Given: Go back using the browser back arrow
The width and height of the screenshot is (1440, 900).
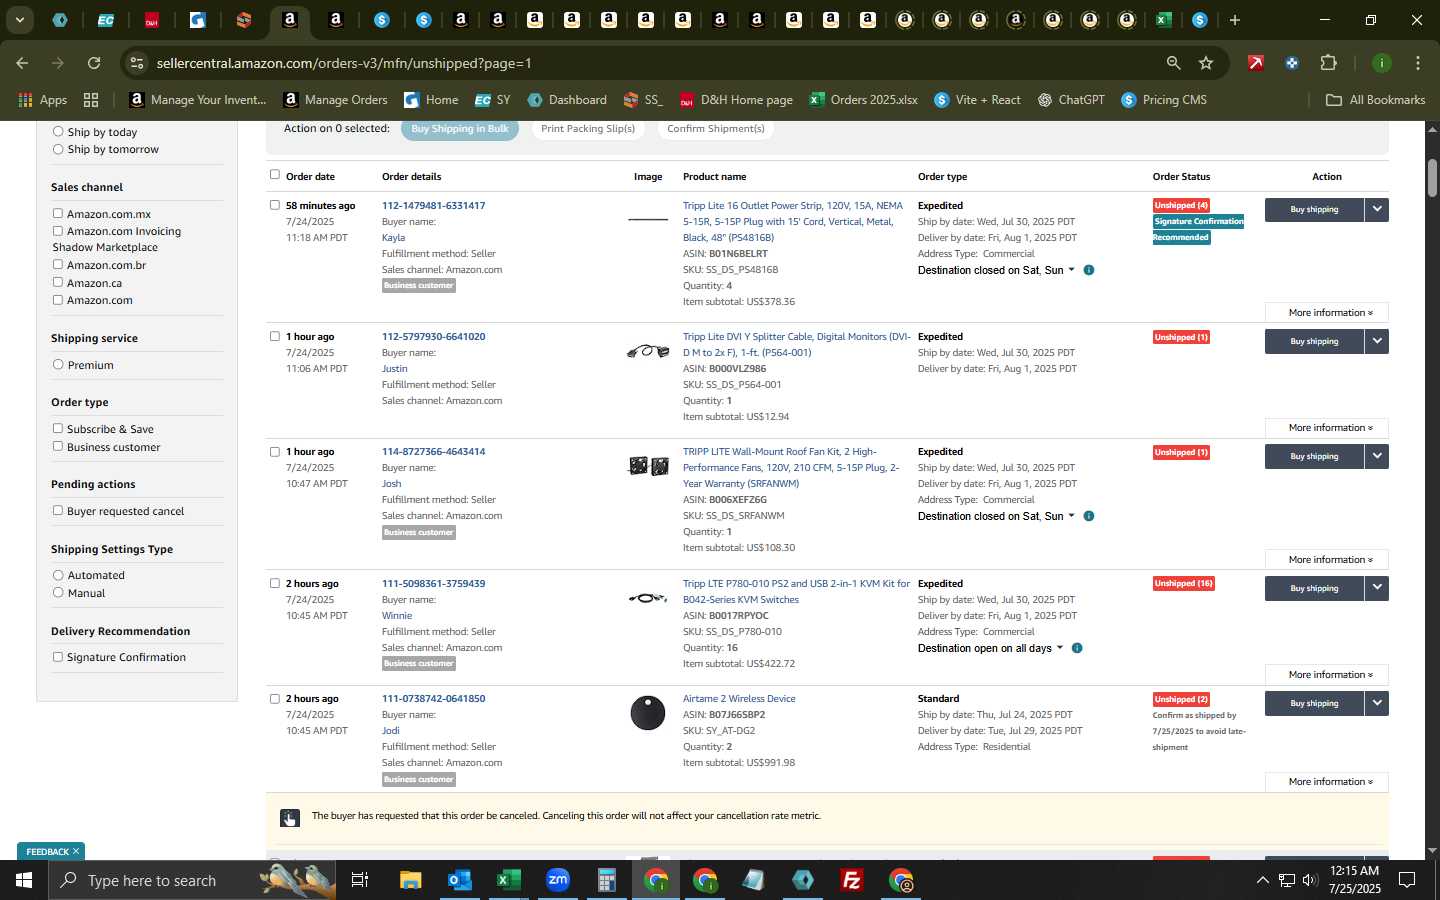Looking at the screenshot, I should tap(22, 63).
